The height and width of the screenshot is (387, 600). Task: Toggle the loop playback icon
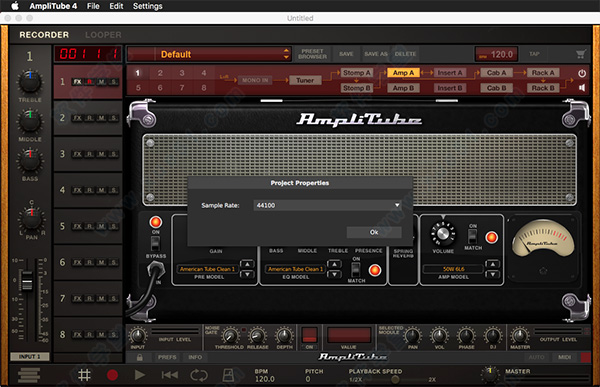(199, 375)
